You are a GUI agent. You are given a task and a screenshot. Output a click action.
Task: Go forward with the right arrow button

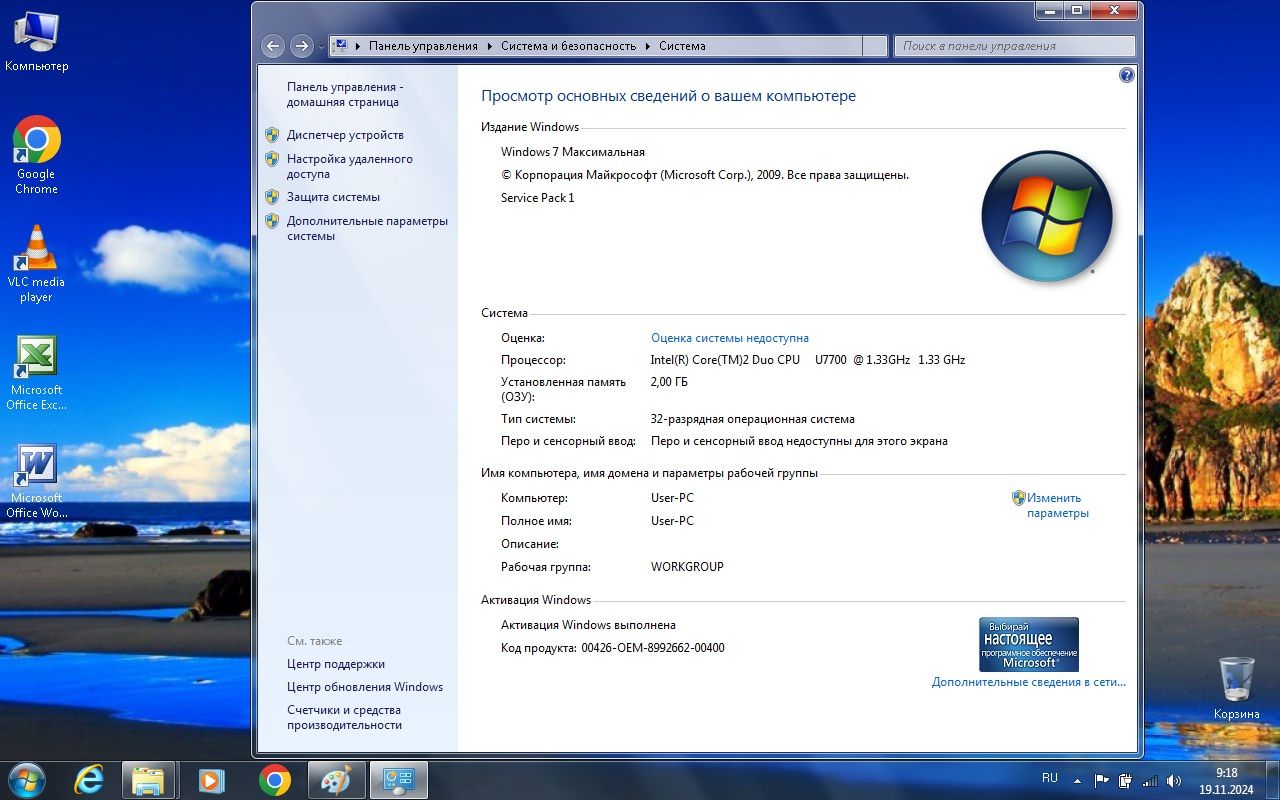[301, 46]
